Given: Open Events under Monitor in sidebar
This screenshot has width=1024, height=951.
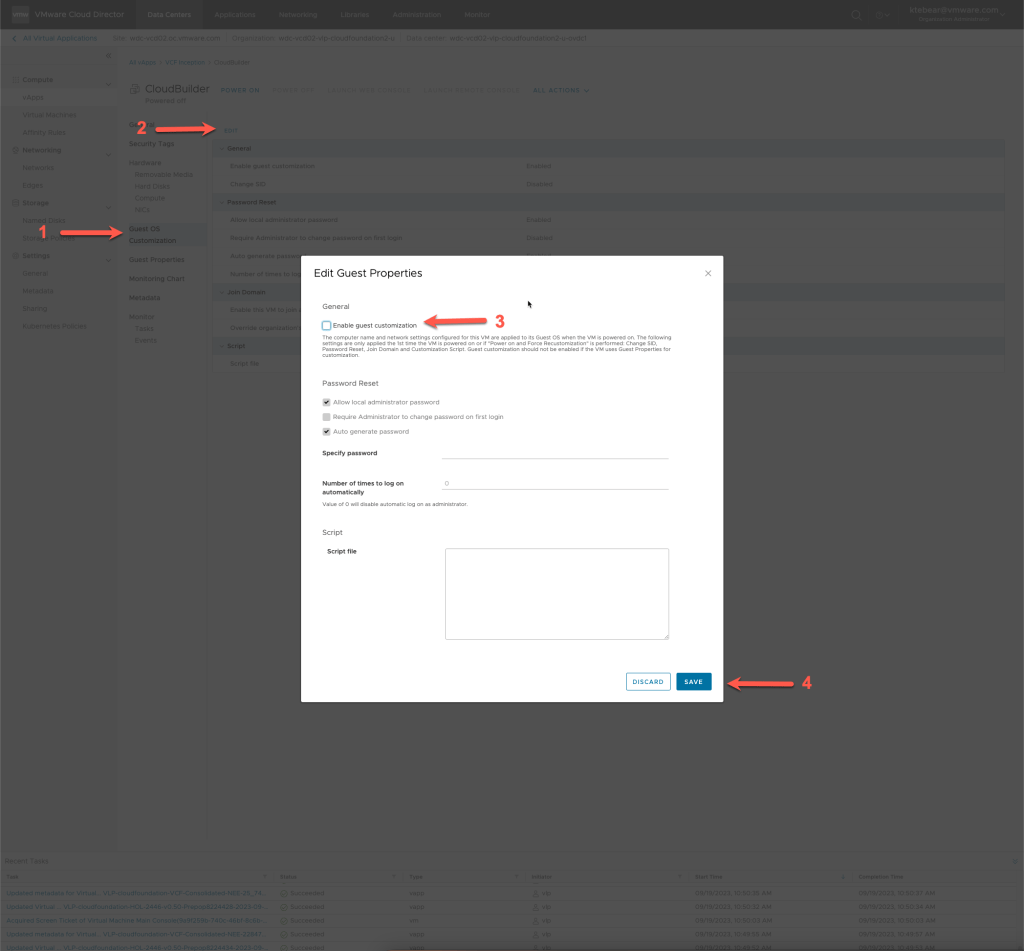Looking at the screenshot, I should pyautogui.click(x=146, y=341).
